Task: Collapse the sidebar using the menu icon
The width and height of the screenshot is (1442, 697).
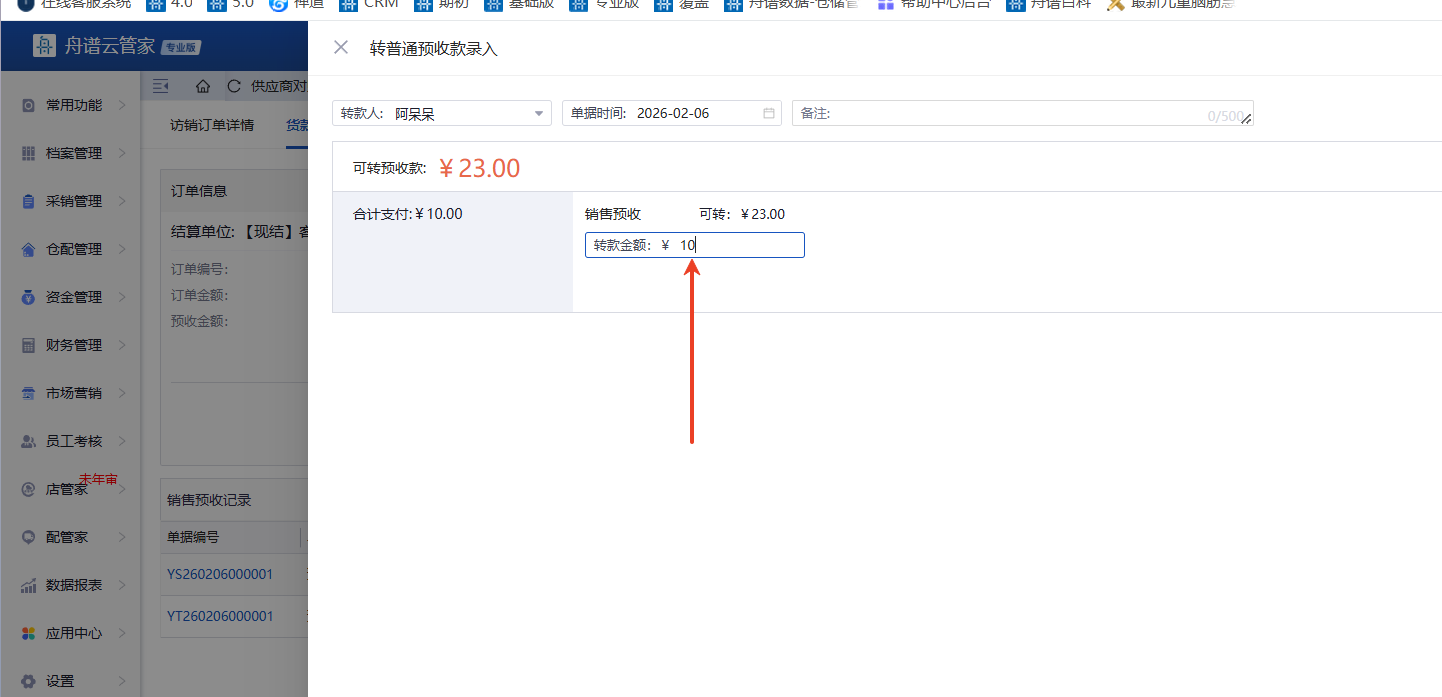Action: pos(161,87)
